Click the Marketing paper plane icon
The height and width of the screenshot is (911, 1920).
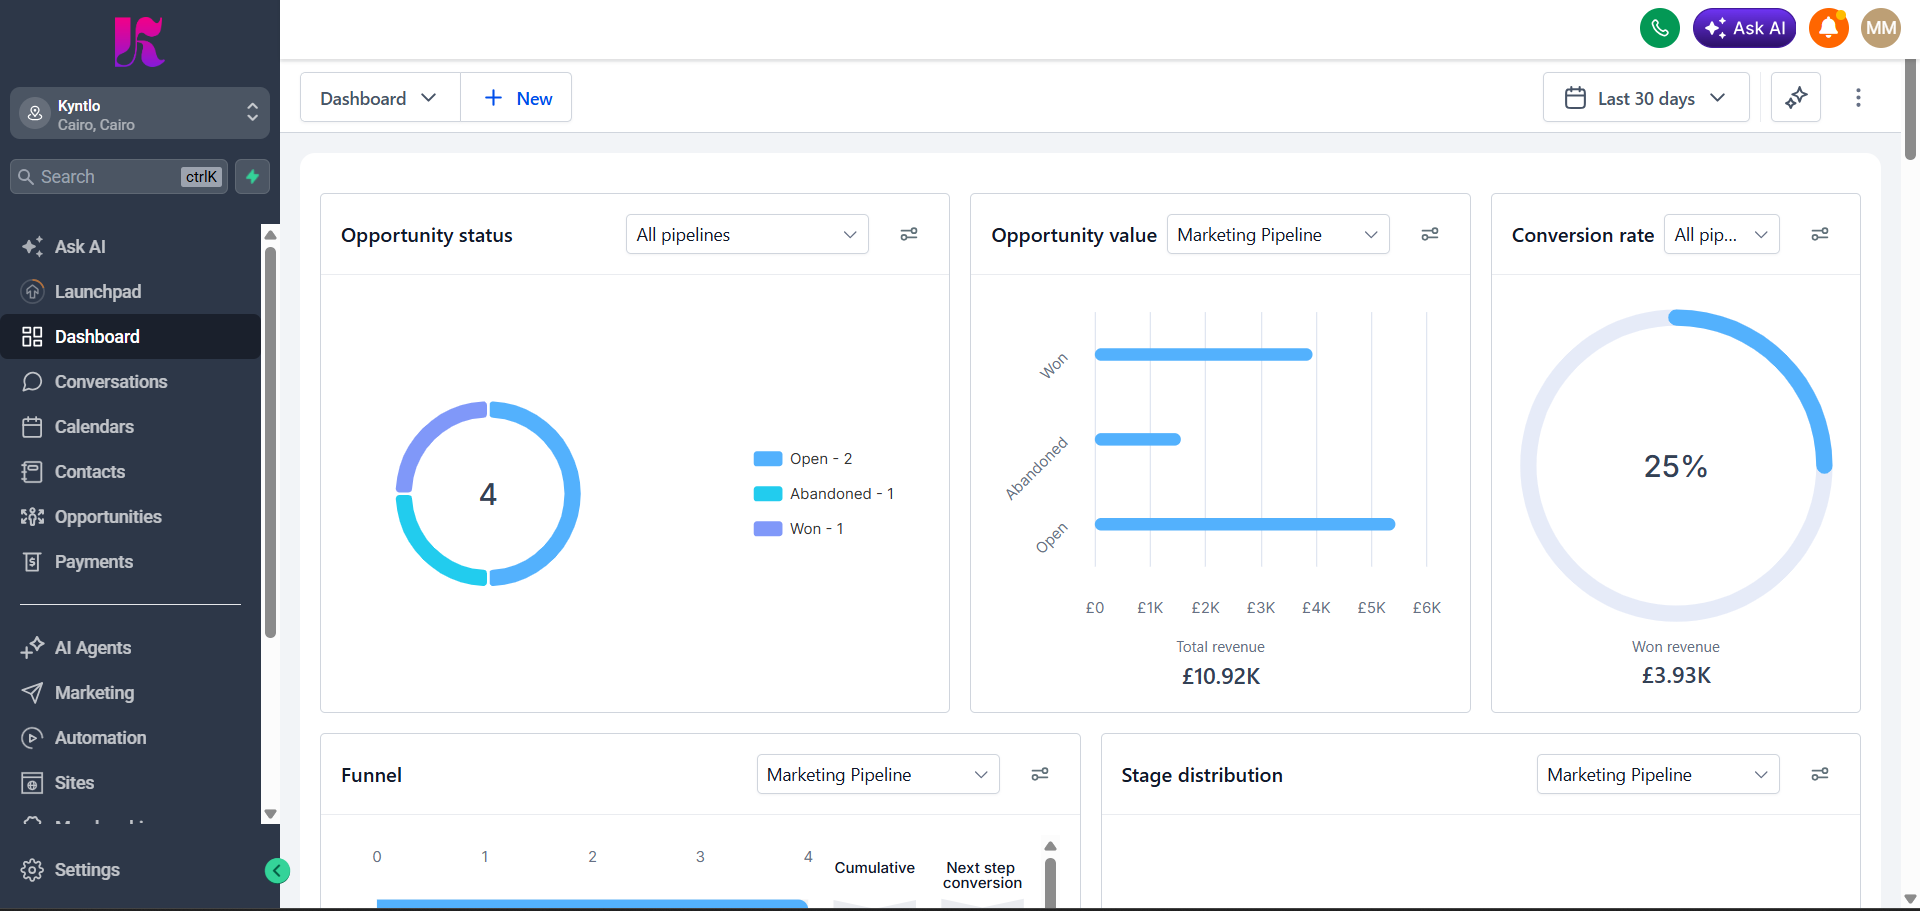32,692
